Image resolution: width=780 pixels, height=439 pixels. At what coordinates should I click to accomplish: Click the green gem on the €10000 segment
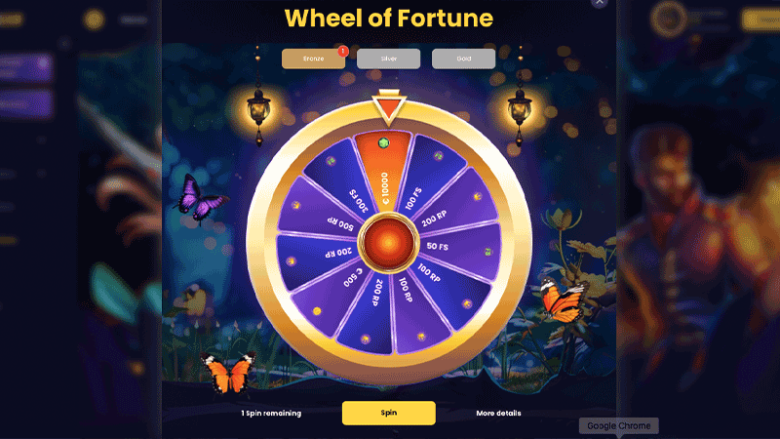[384, 144]
